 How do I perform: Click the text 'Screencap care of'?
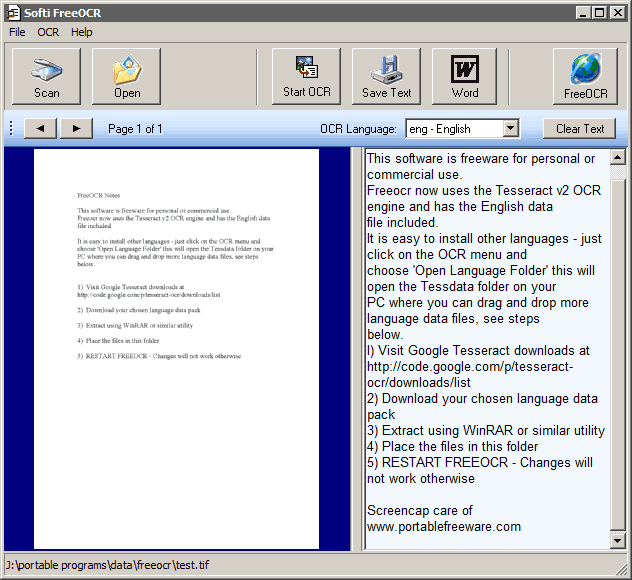pos(420,511)
